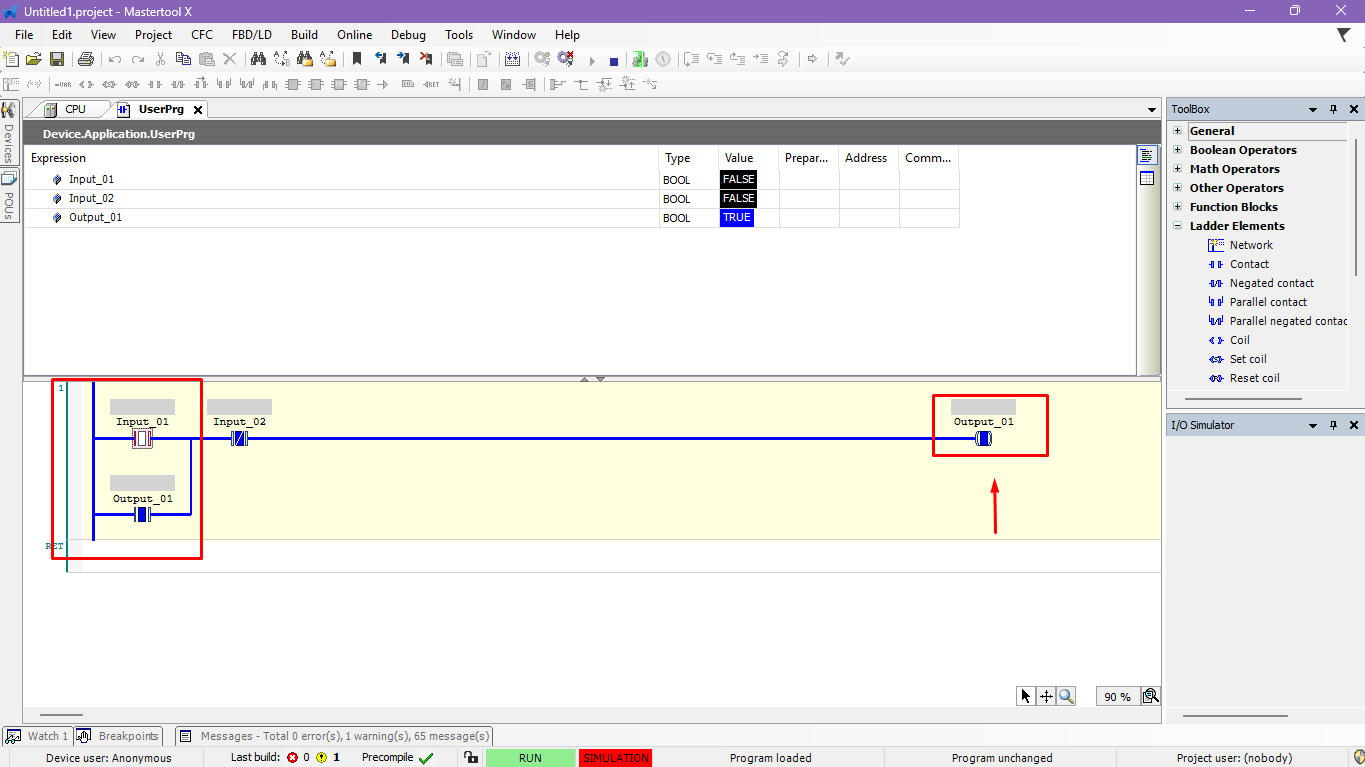Image resolution: width=1365 pixels, height=767 pixels.
Task: Open the Online menu
Action: click(354, 34)
